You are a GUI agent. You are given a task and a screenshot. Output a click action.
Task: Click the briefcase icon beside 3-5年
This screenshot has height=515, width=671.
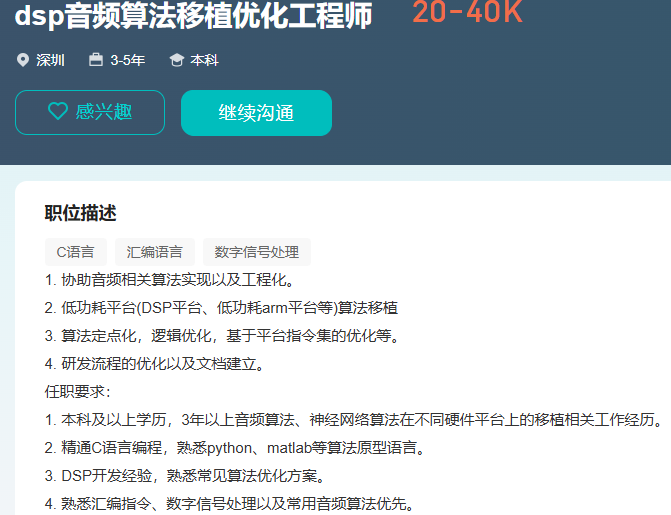pos(96,60)
